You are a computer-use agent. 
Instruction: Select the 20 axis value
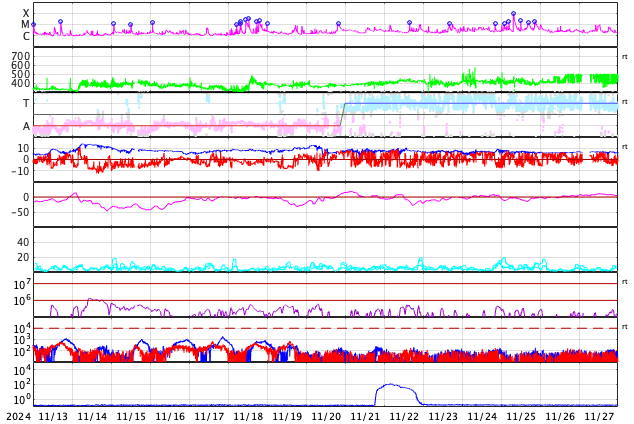(23, 257)
